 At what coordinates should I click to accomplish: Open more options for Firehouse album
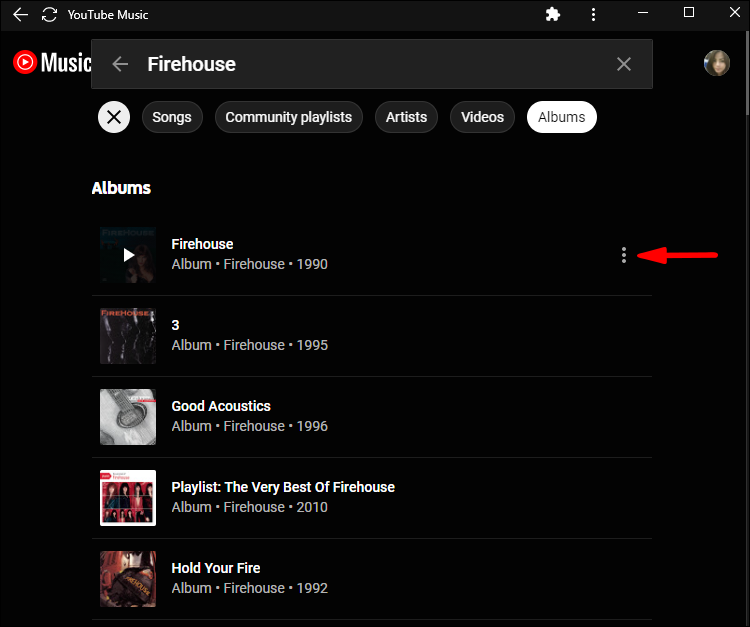pos(624,255)
